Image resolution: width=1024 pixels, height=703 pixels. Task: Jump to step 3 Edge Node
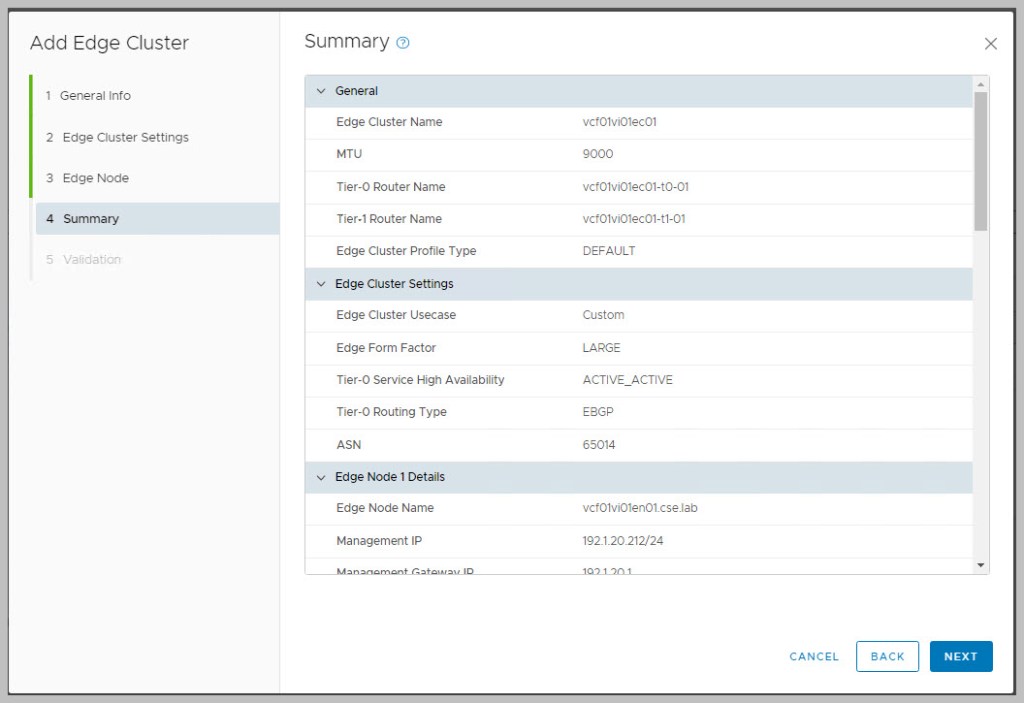[x=95, y=178]
